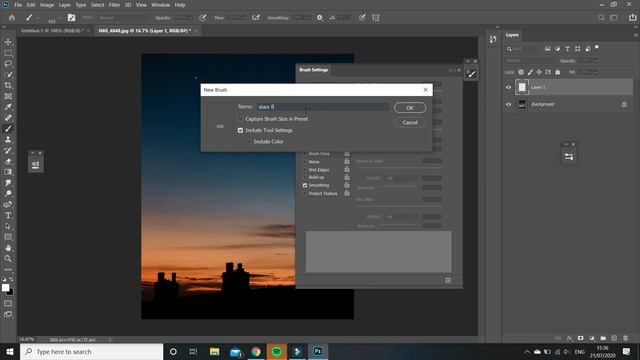This screenshot has width=640, height=360.
Task: Select the Eraser tool
Action: coord(8,161)
